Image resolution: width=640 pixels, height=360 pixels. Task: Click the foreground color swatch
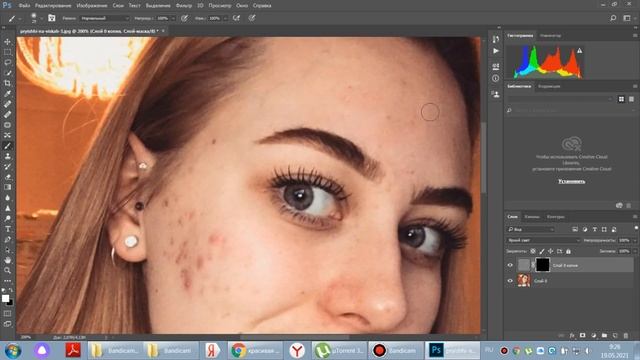5,298
